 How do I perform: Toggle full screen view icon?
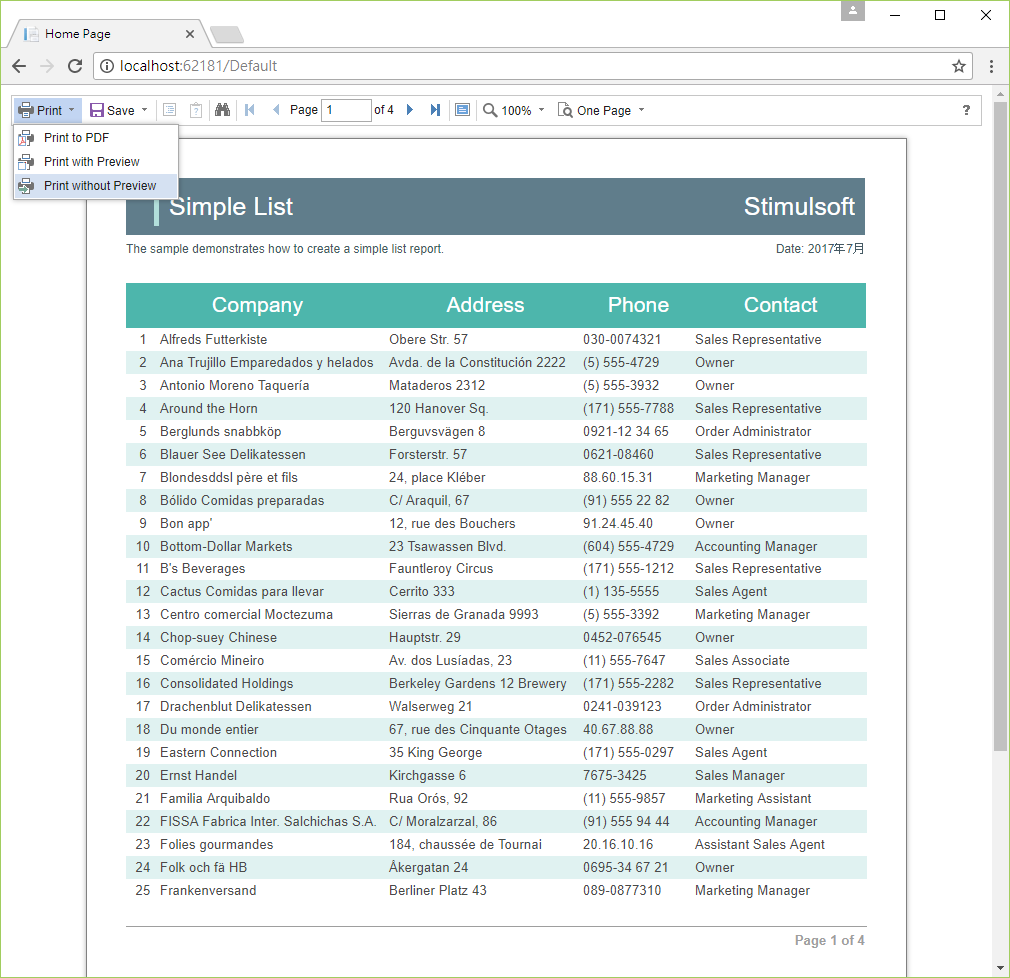462,110
